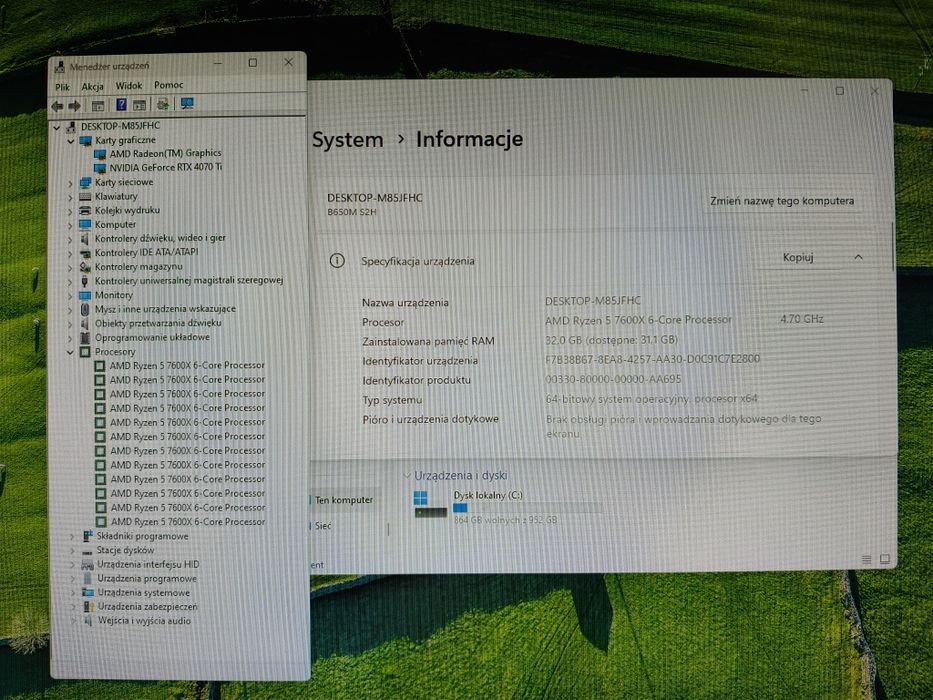Open the Akcja menu

tap(92, 87)
